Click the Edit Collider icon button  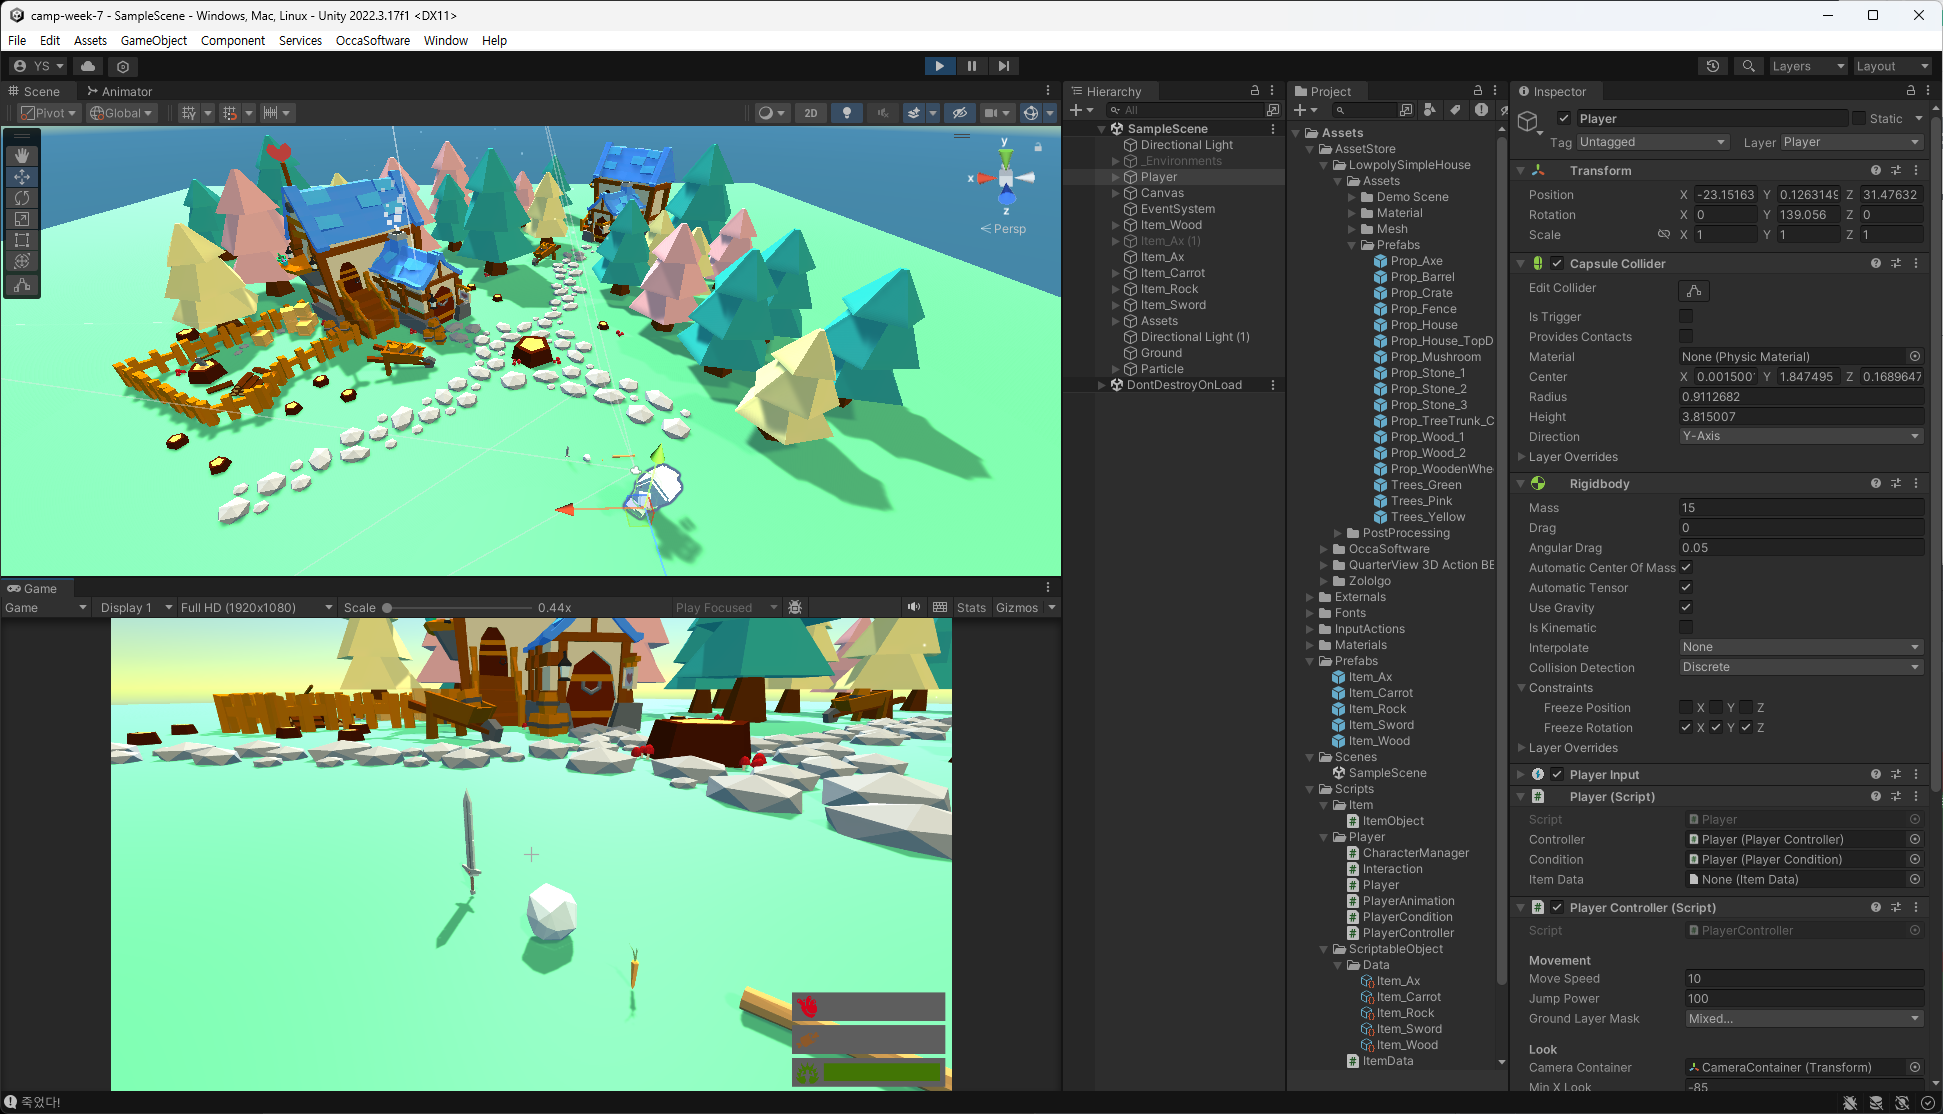pos(1693,291)
